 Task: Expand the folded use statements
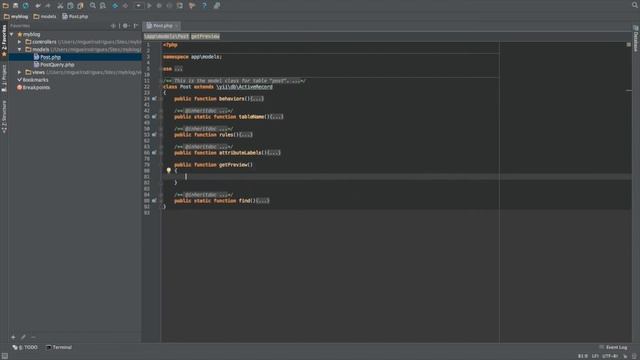[178, 69]
